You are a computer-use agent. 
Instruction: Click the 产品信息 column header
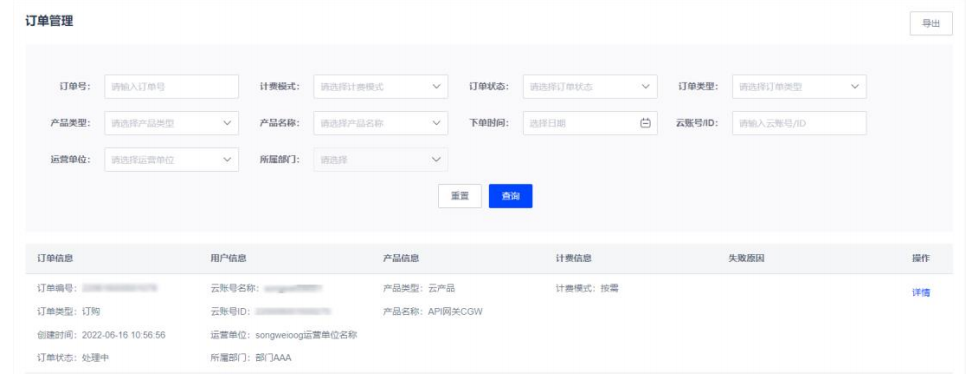pos(401,258)
